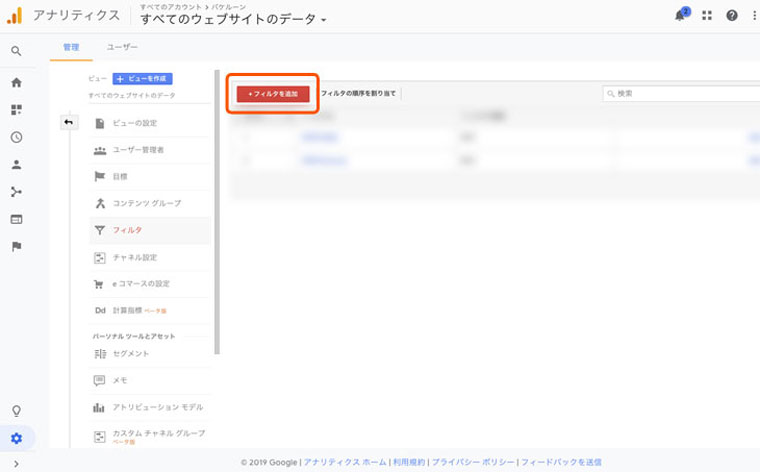Open ビューの設定 in the view menu
Viewport: 760px width, 472px height.
pos(134,123)
